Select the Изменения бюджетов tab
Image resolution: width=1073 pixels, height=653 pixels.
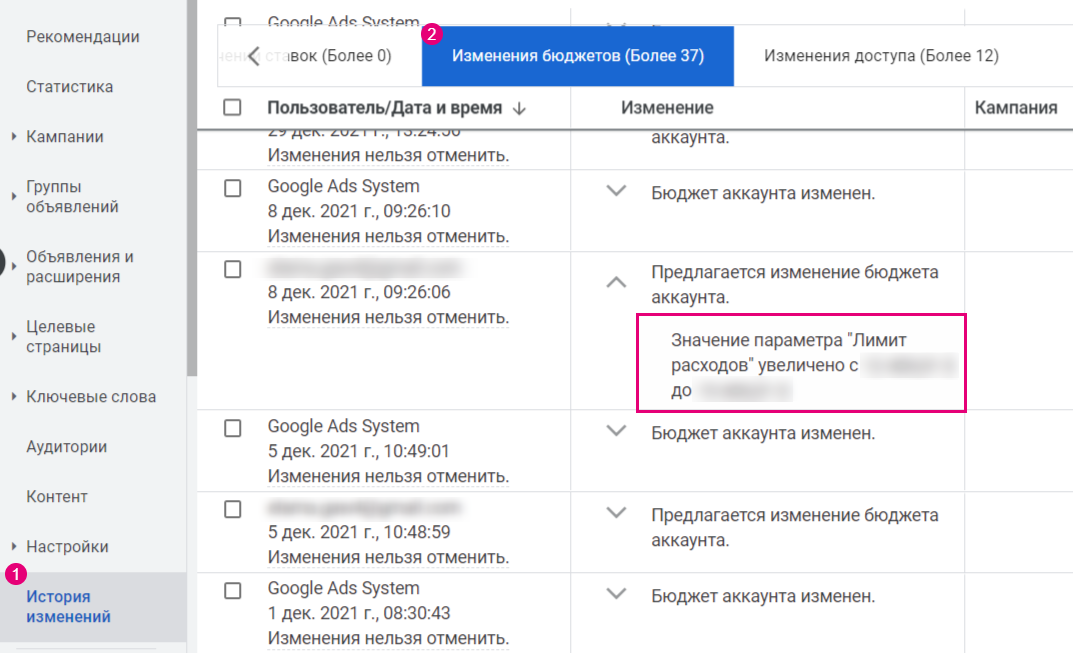coord(577,56)
